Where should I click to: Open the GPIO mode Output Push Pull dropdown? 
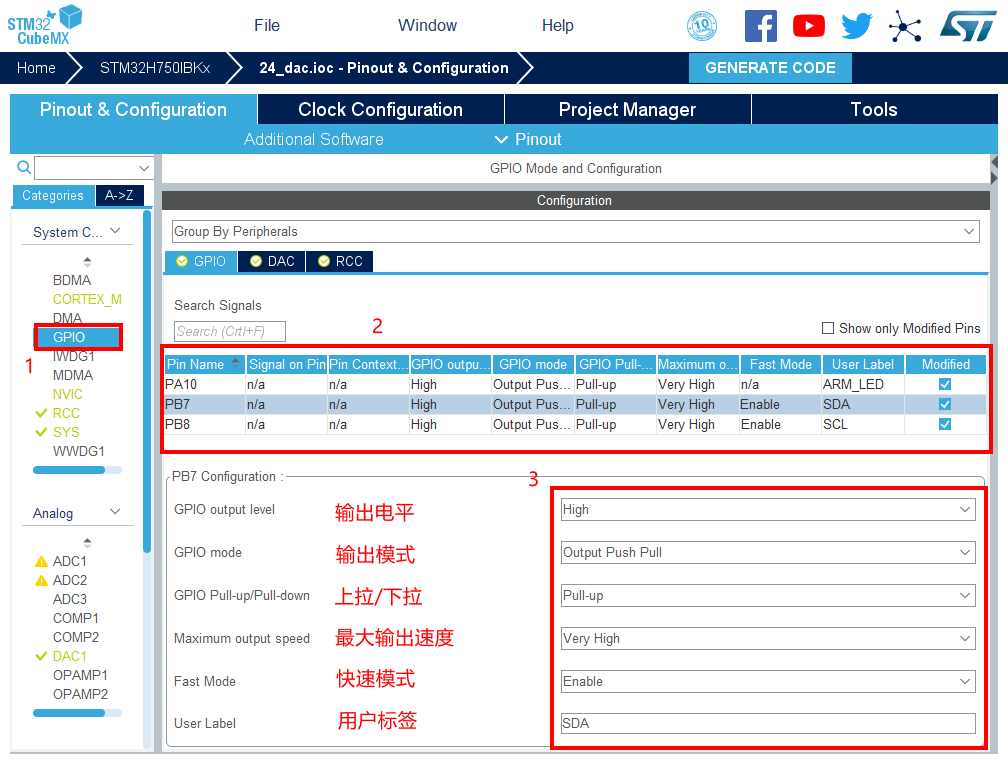point(767,552)
